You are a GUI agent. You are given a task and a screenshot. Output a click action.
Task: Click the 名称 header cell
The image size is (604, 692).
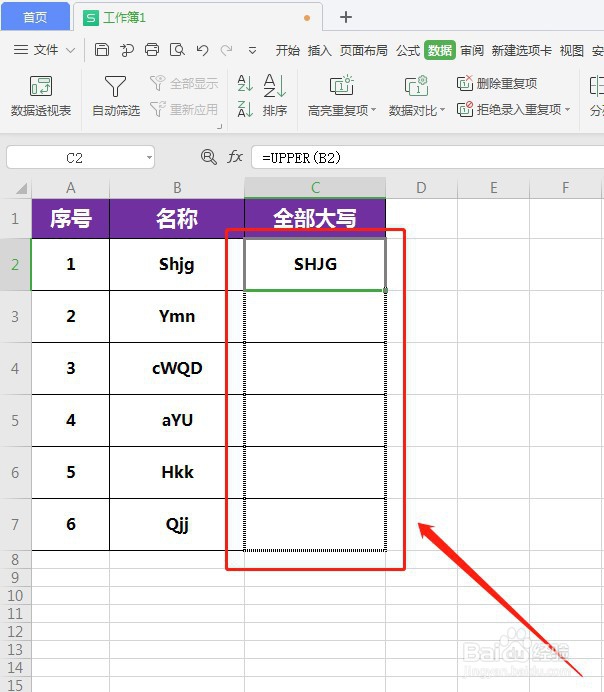tap(177, 218)
